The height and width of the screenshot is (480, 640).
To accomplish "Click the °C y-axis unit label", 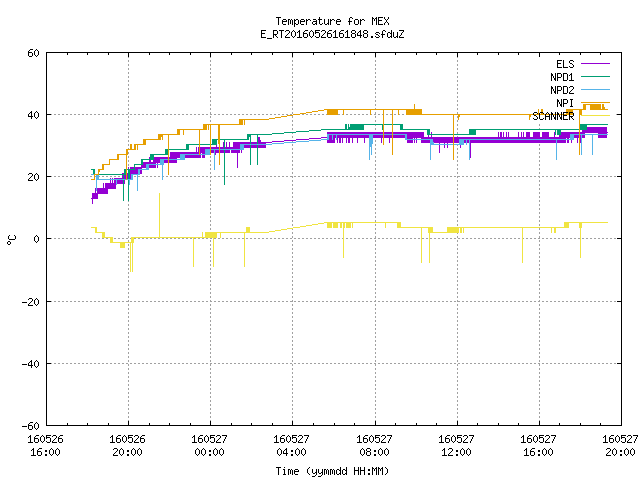I will [11, 240].
